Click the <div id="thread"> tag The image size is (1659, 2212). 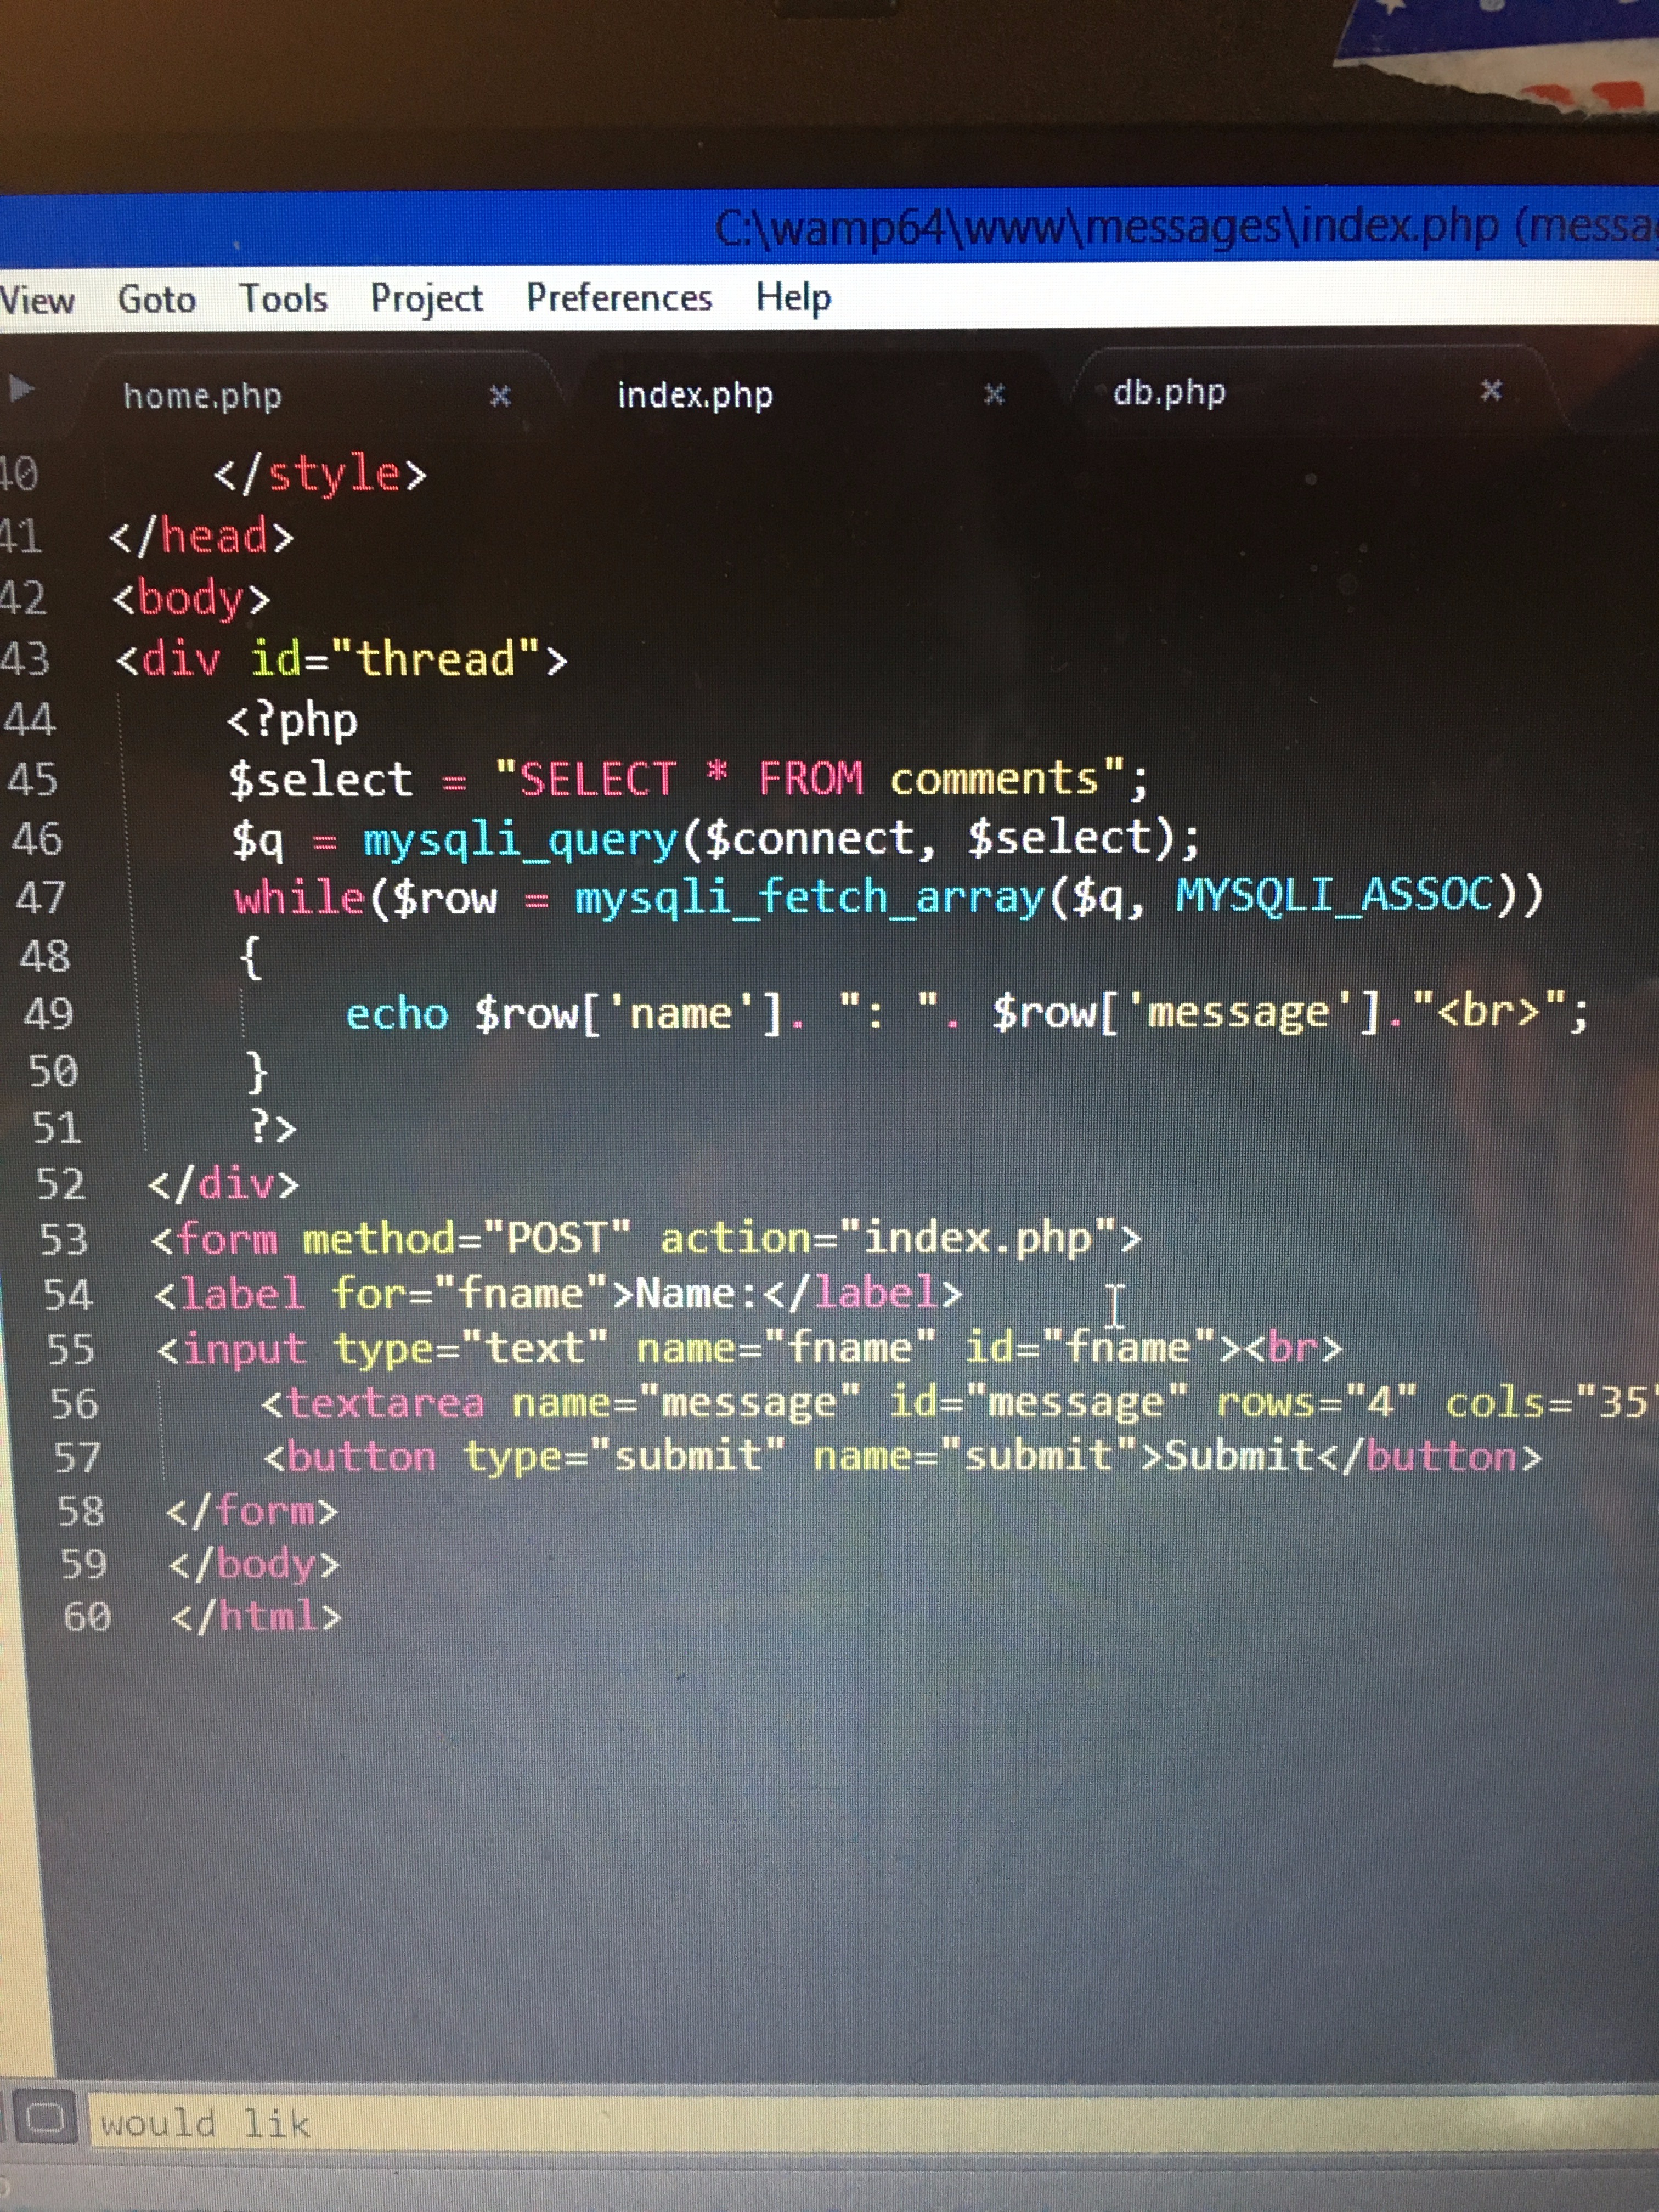pyautogui.click(x=341, y=659)
